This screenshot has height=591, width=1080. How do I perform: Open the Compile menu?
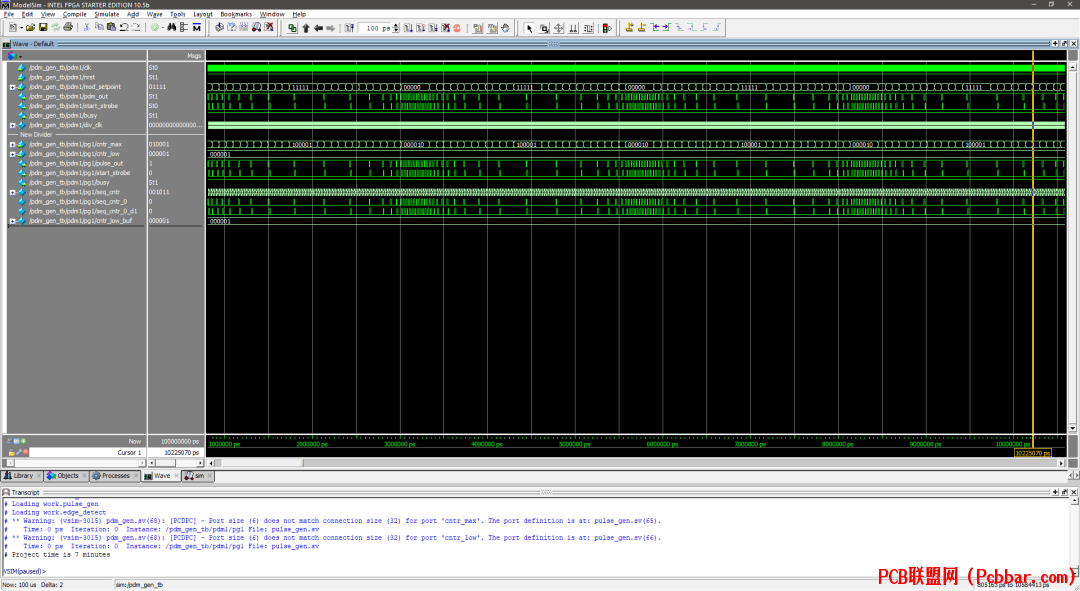[74, 14]
